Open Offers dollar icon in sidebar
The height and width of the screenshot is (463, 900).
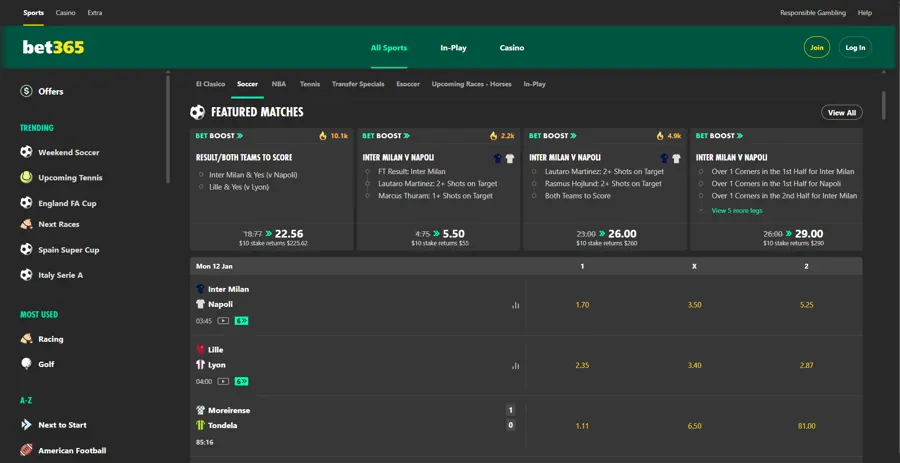click(x=26, y=91)
